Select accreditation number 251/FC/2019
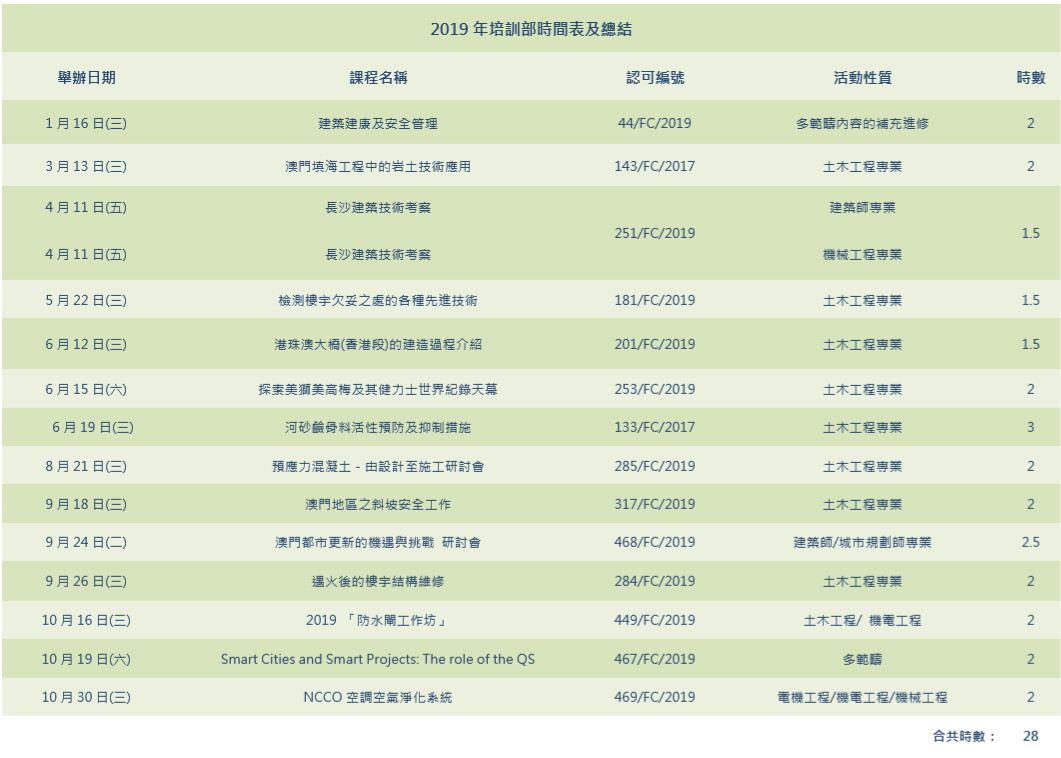Viewport: 1061px width, 758px height. 655,233
